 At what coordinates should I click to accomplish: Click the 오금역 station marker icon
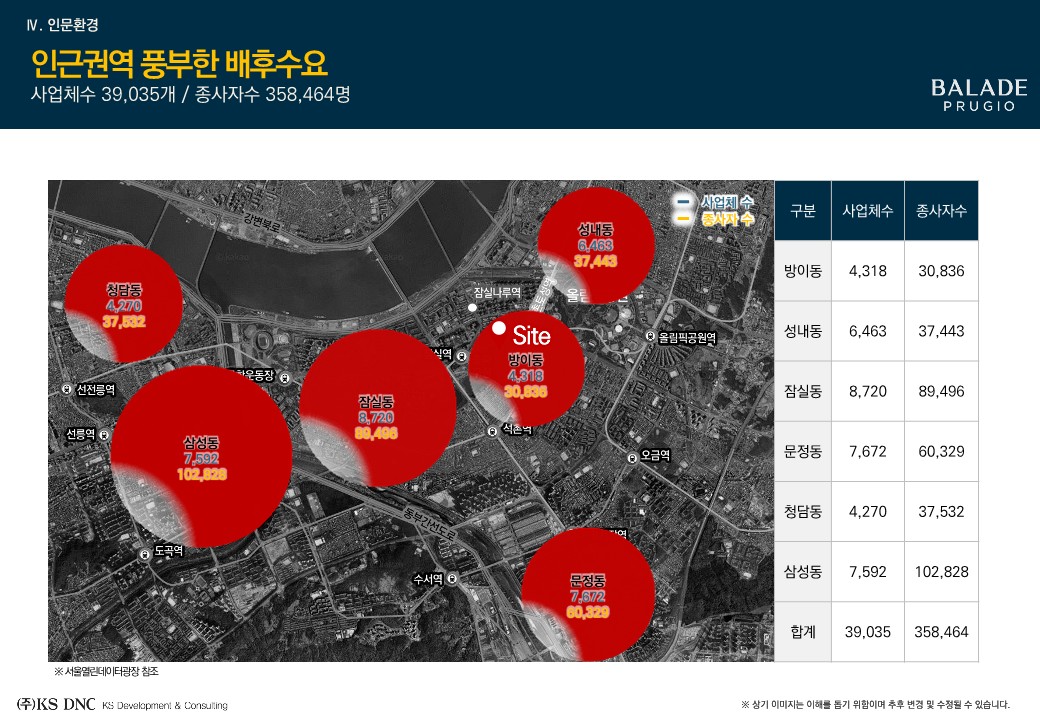[632, 457]
